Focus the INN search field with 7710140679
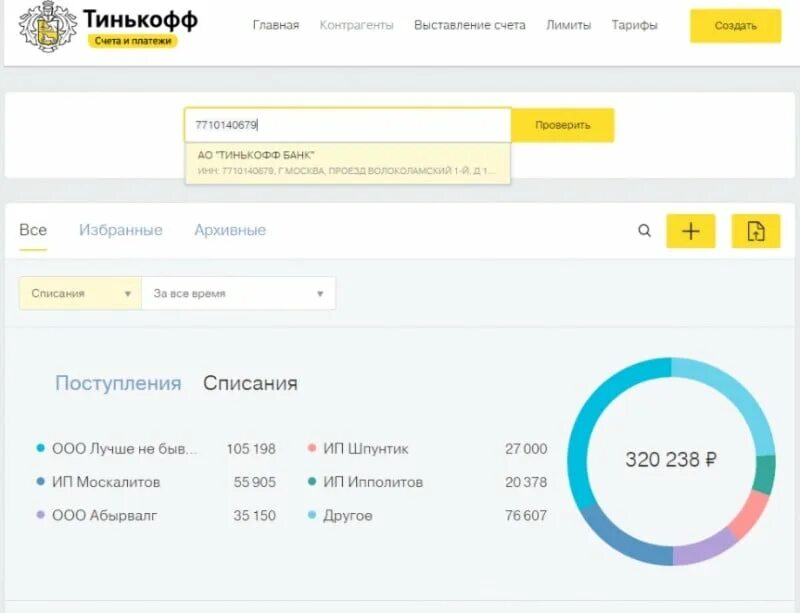Screen dimensions: 800x613 pyautogui.click(x=347, y=125)
